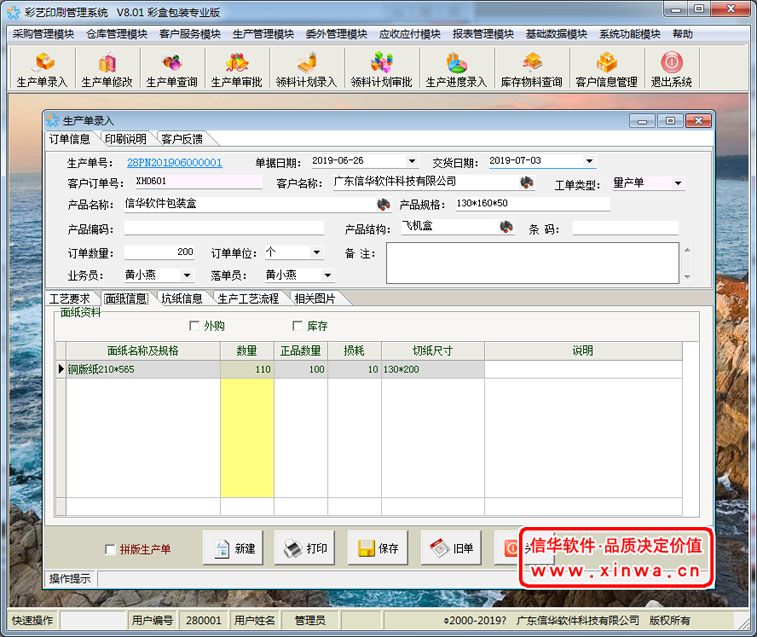This screenshot has height=637, width=757.
Task: Open 生产单查询 toolbar icon
Action: 172,69
